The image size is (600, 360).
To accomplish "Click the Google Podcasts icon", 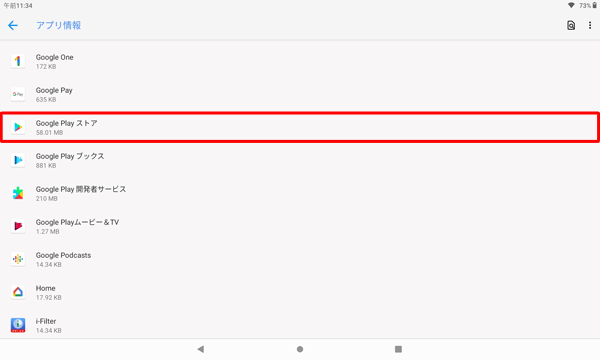I will pos(18,259).
